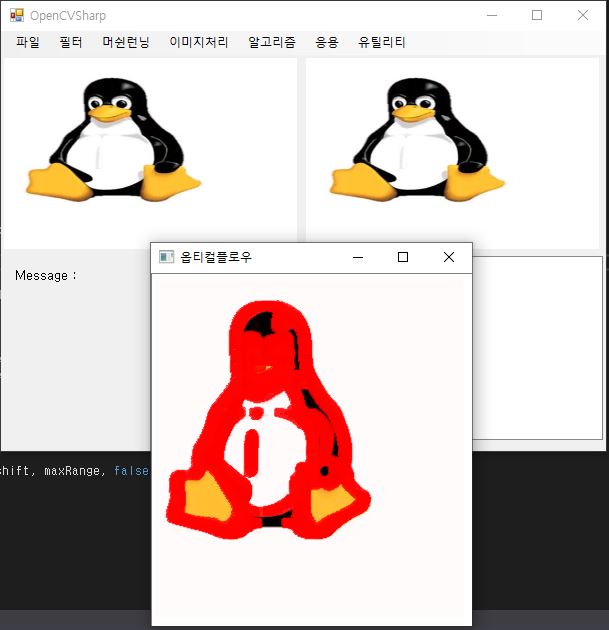Open the 유틸리티 menu
The image size is (609, 630).
coord(382,42)
